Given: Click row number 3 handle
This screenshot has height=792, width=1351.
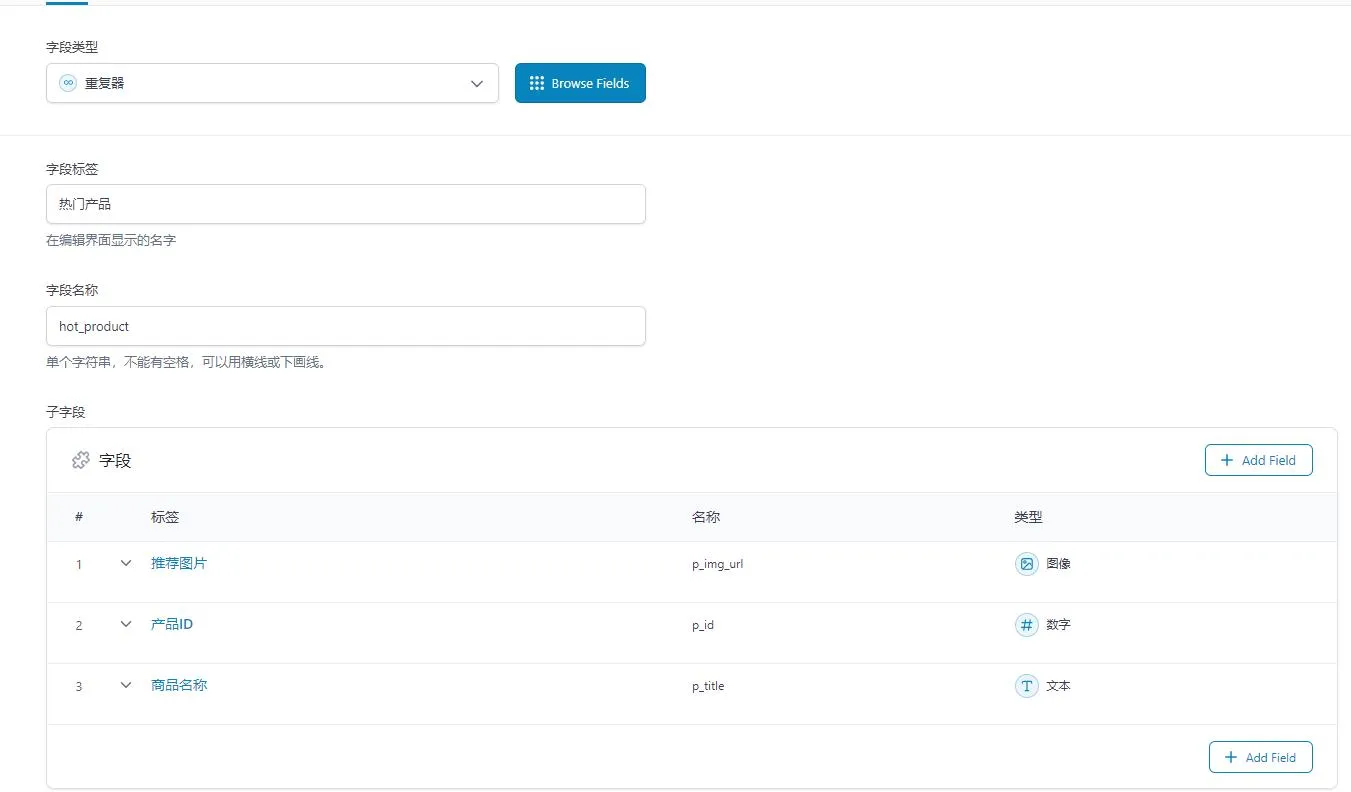Looking at the screenshot, I should coord(79,687).
